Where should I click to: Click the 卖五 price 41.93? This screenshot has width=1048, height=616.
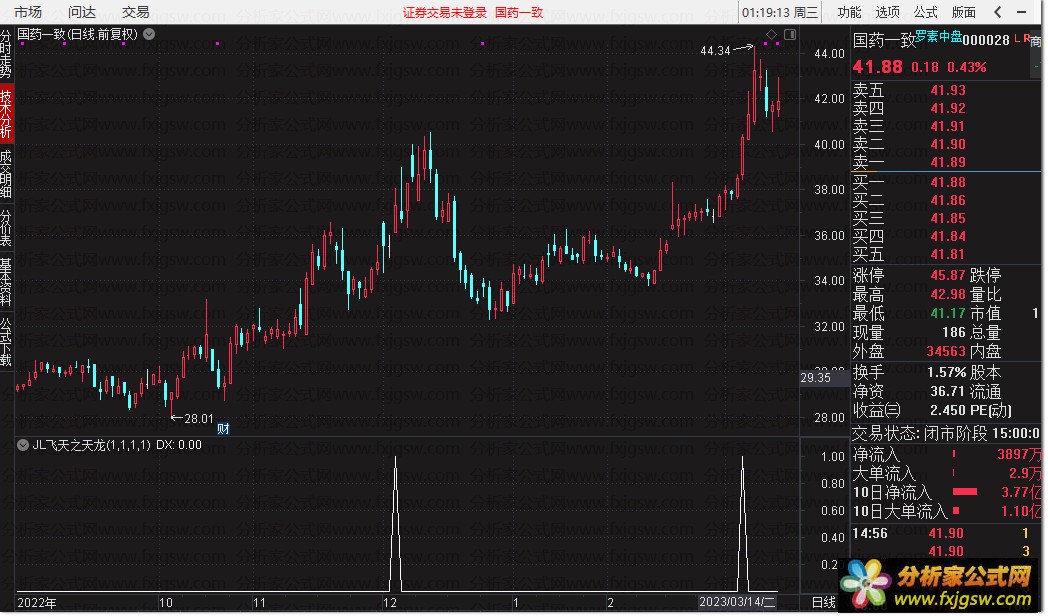tap(948, 90)
